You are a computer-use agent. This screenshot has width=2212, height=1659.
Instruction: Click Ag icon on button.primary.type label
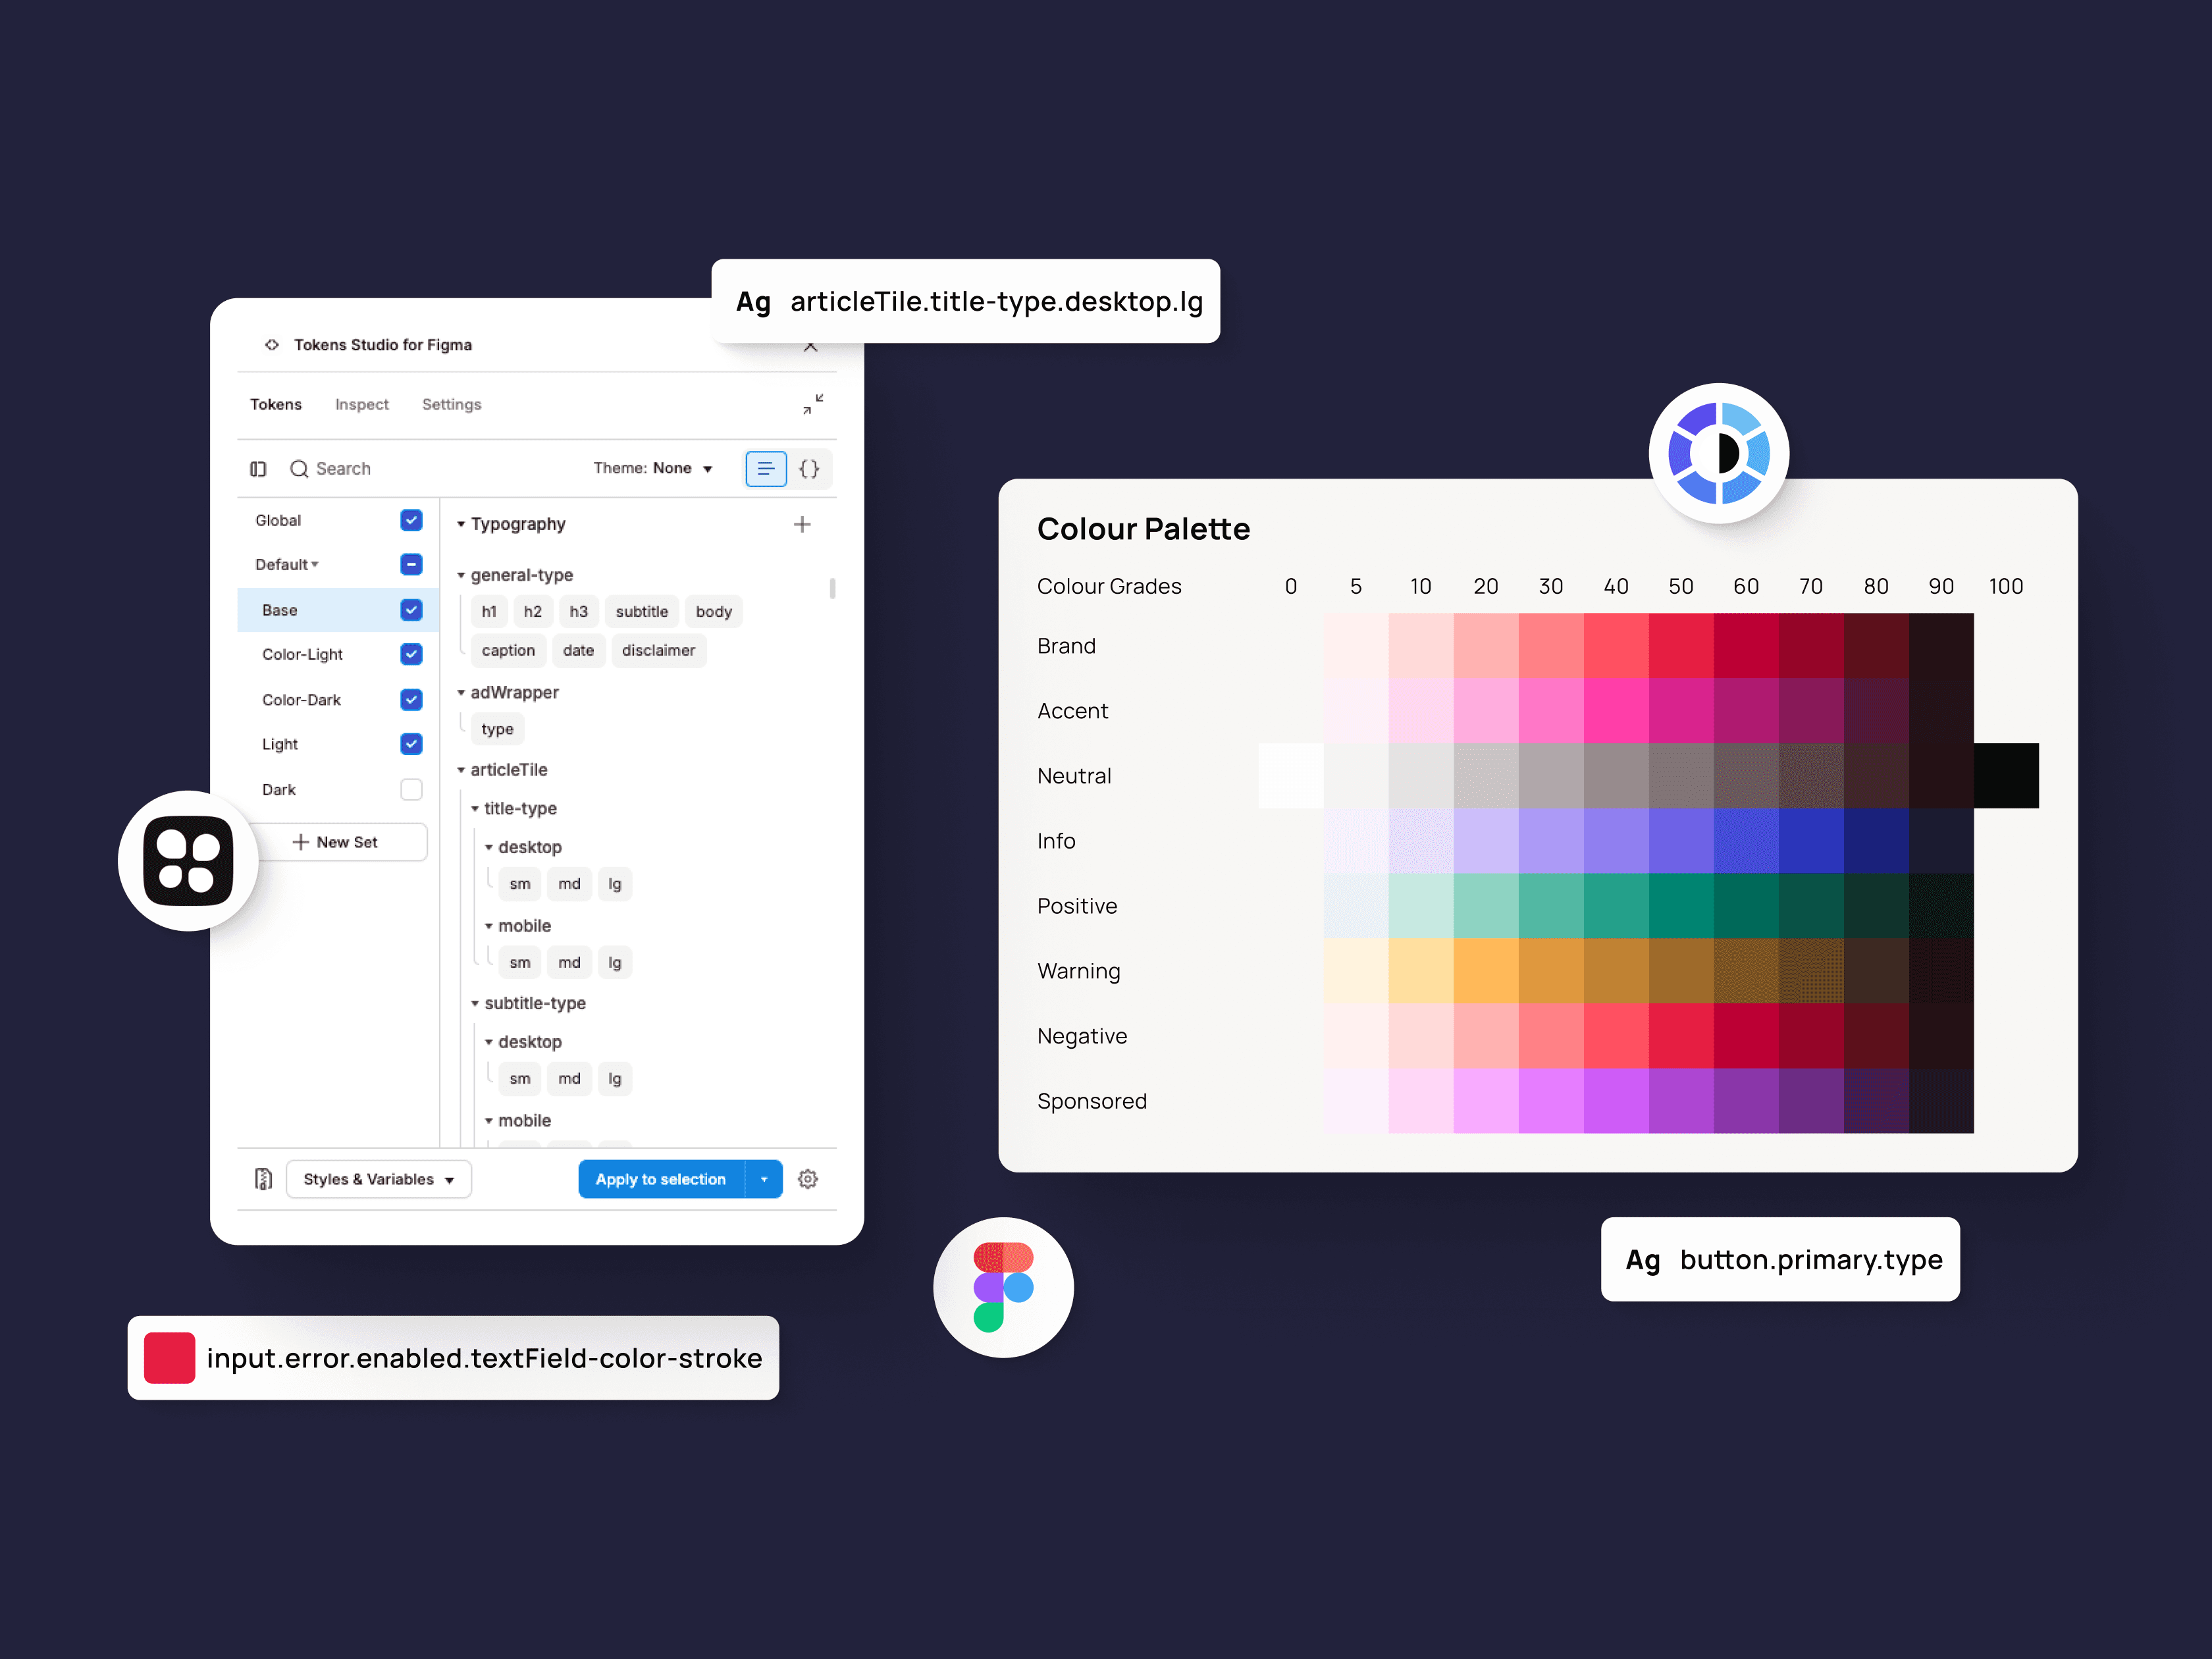pos(1642,1260)
